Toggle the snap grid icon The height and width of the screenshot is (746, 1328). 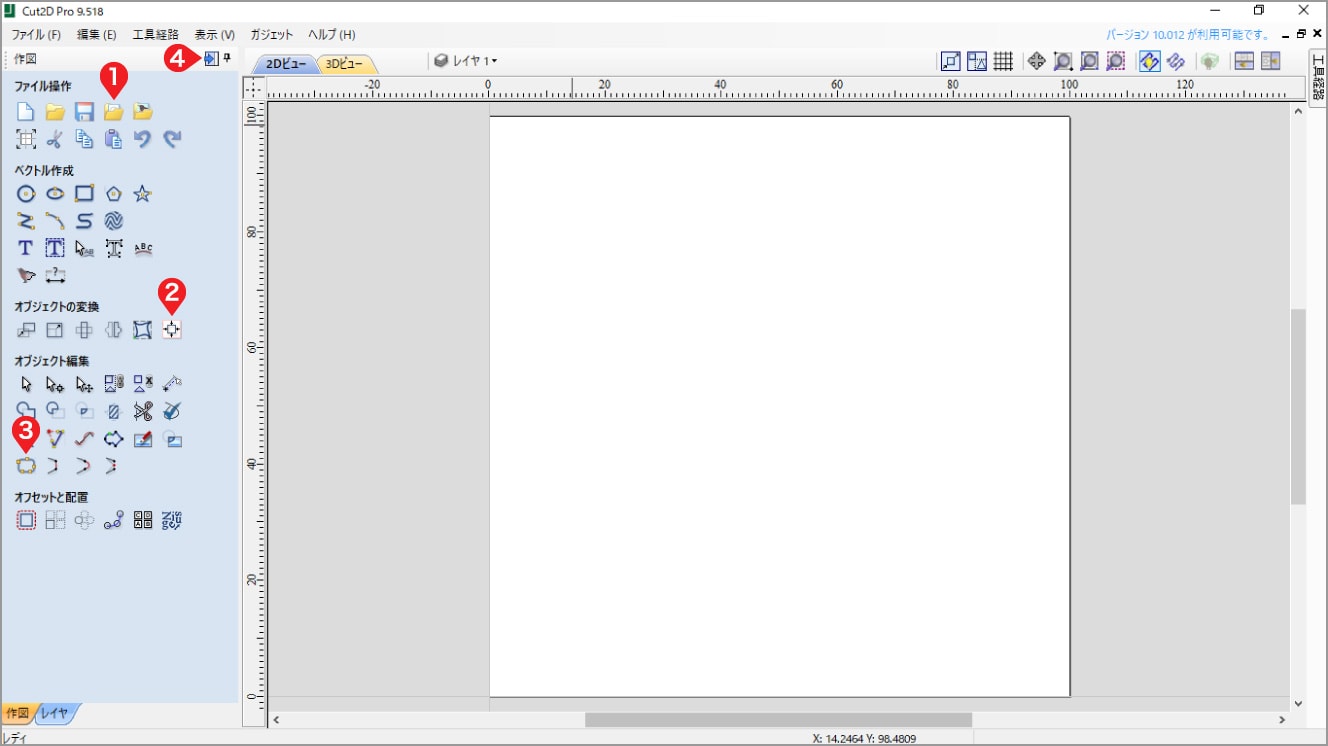tap(1003, 61)
